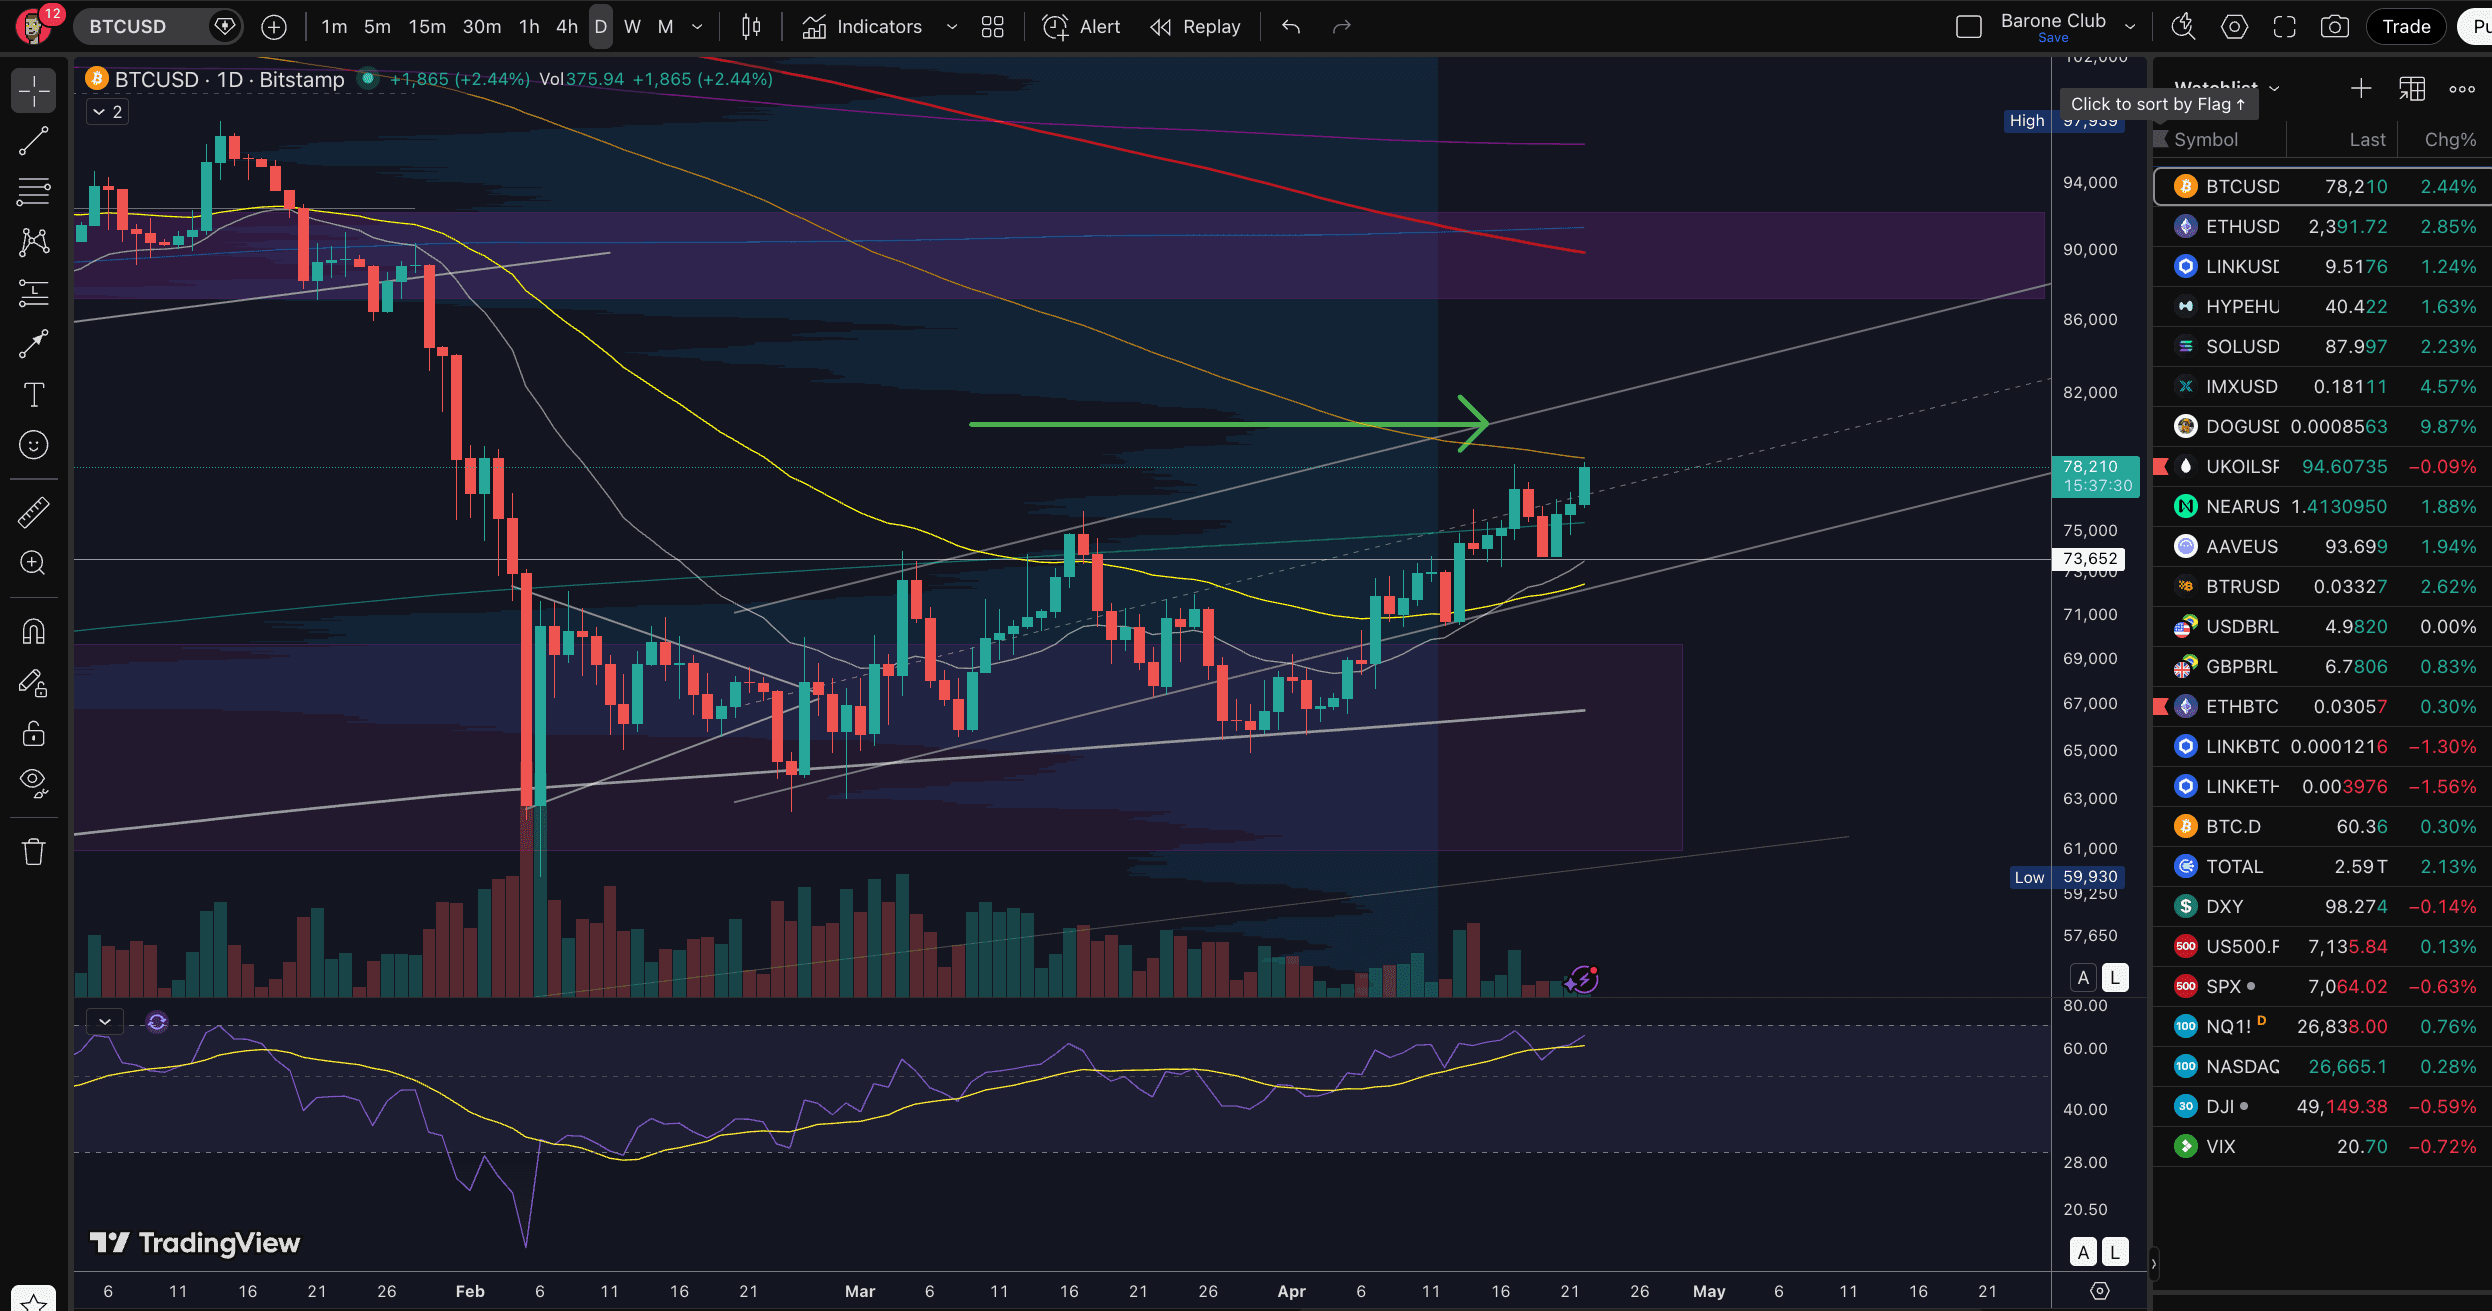2492x1311 pixels.
Task: Enter fullscreen mode
Action: (2284, 27)
